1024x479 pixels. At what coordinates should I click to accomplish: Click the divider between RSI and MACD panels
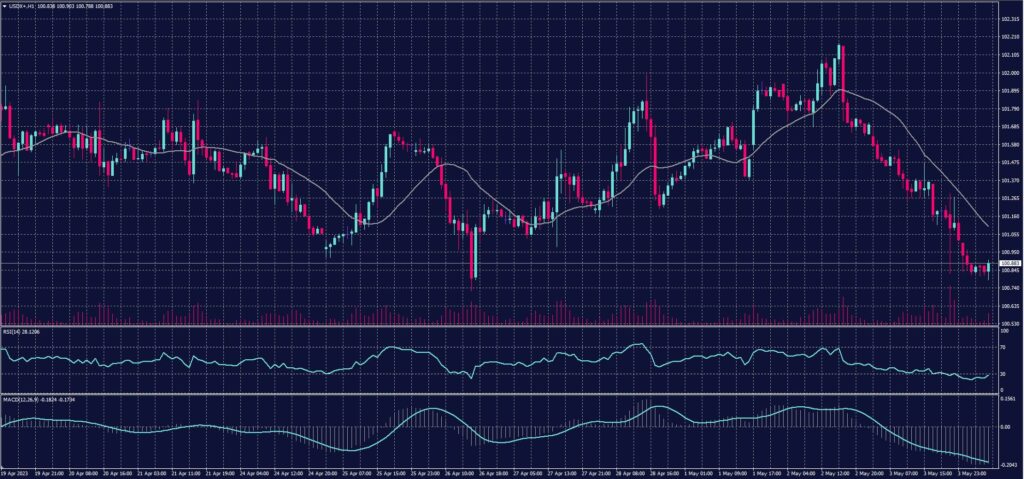500,394
